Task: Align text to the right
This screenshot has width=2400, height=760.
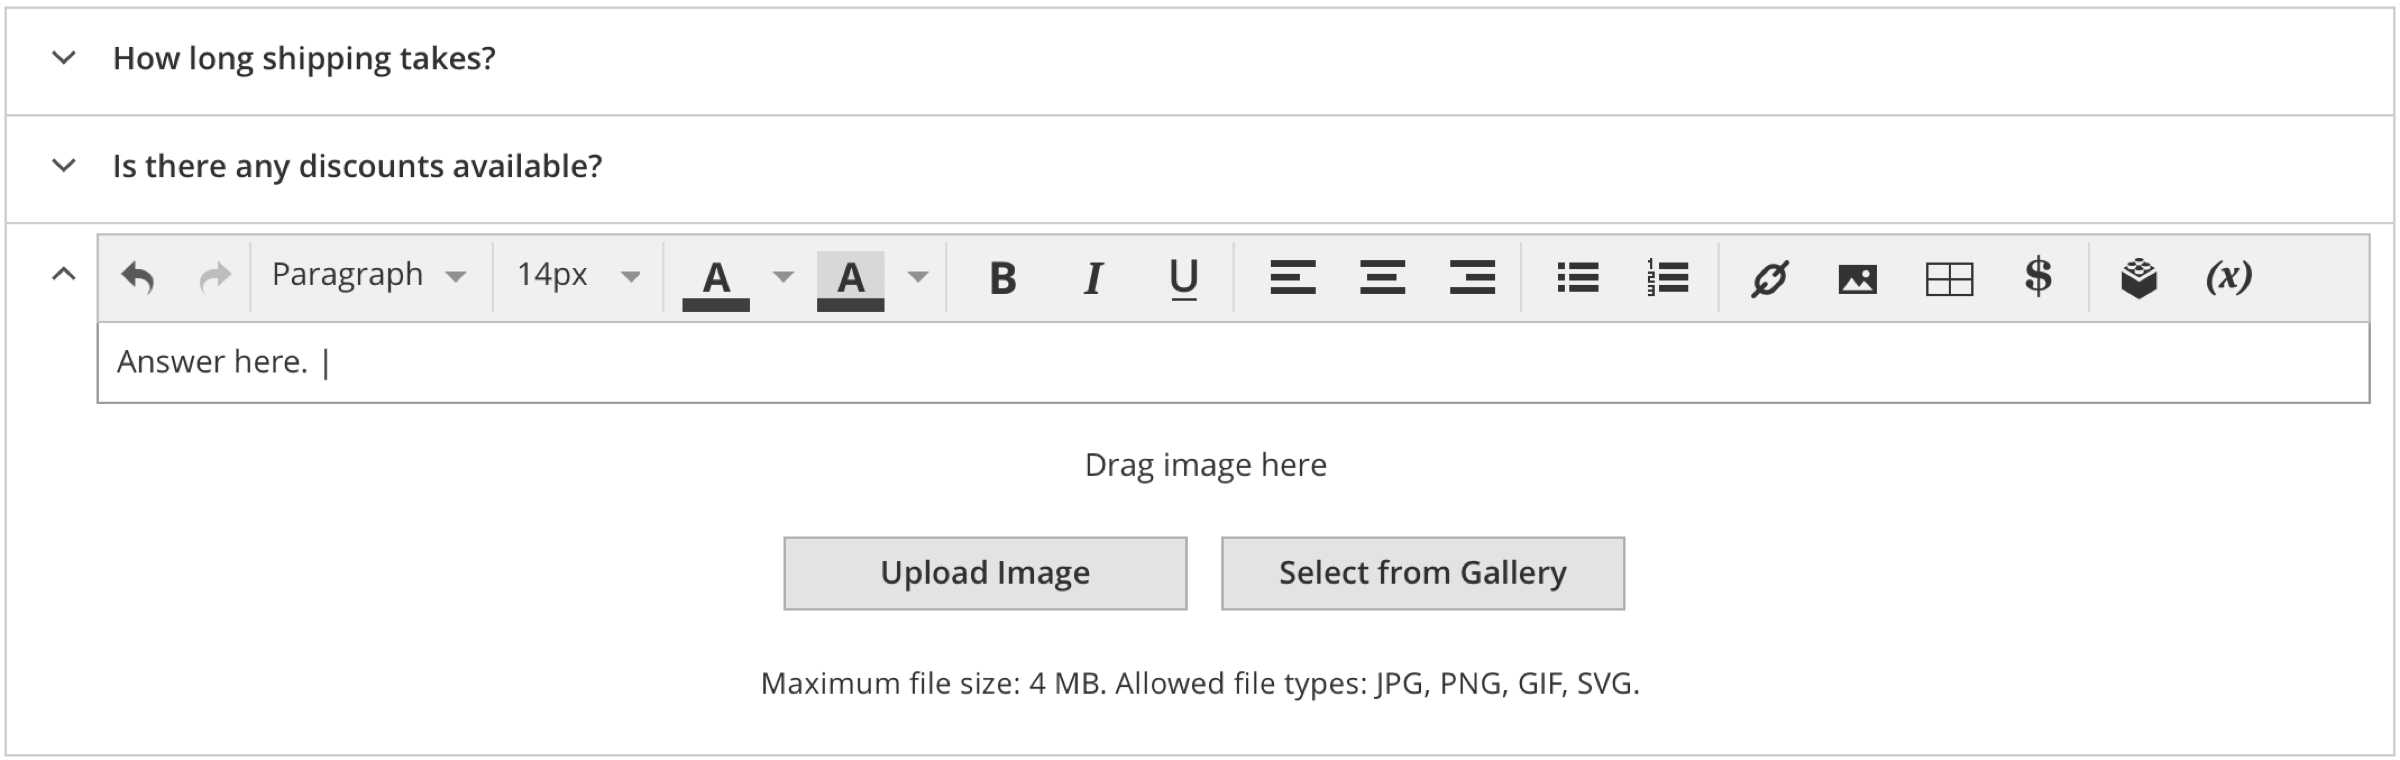Action: [x=1472, y=277]
